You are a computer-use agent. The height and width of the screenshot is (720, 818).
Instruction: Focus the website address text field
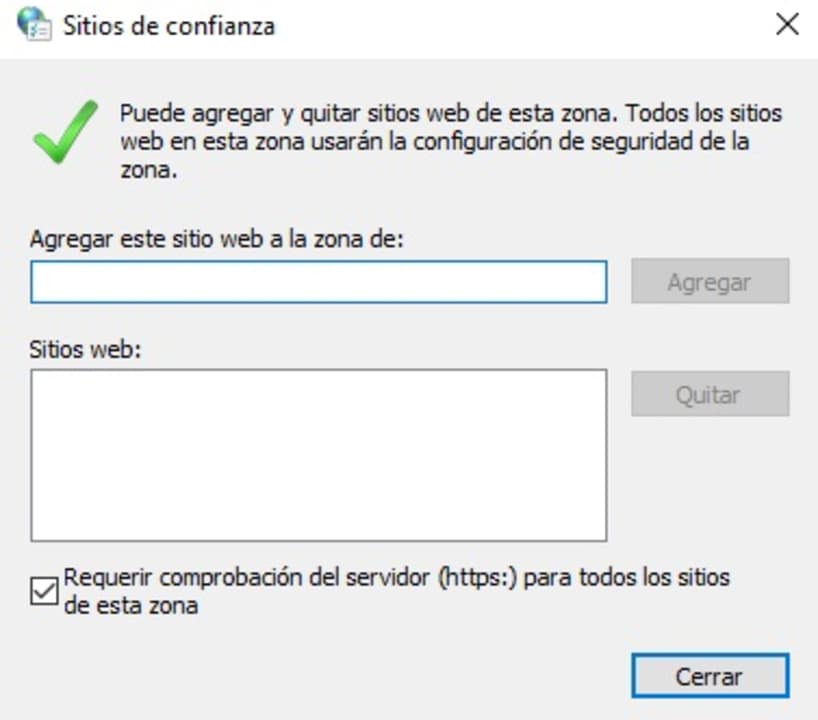[318, 282]
